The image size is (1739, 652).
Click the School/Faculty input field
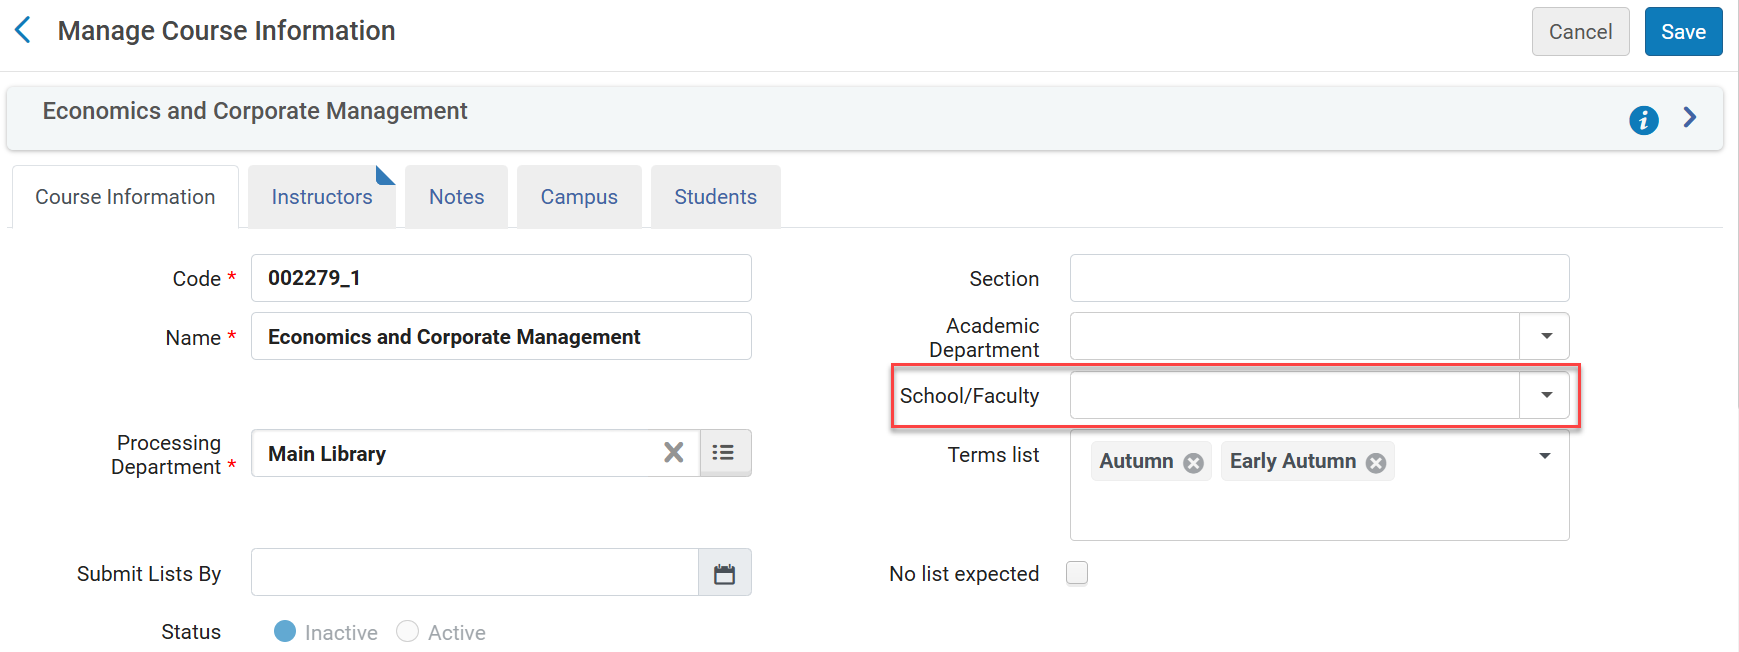pyautogui.click(x=1295, y=395)
